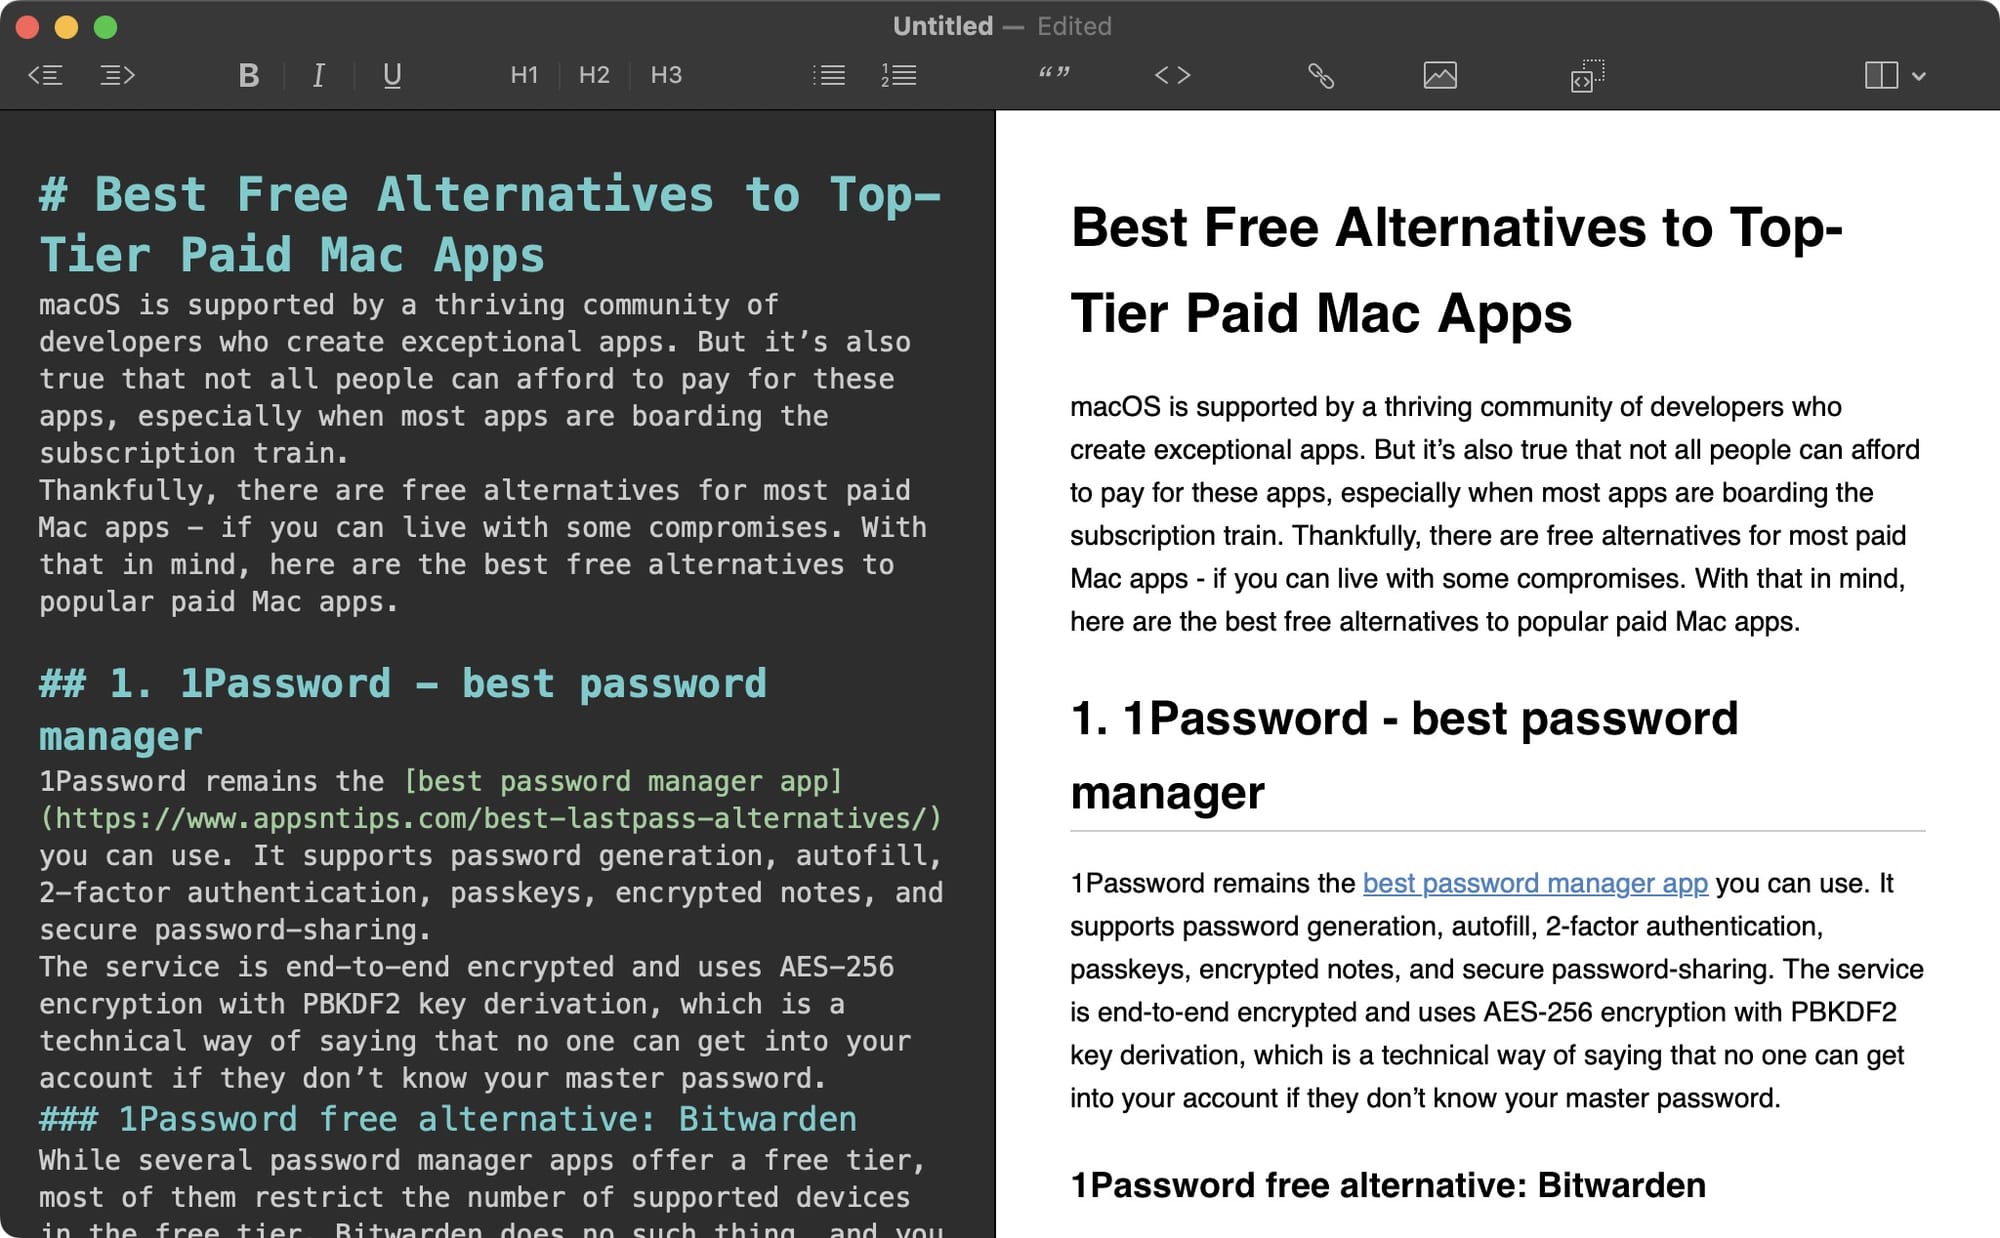
Task: Toggle underline formatting
Action: 392,75
